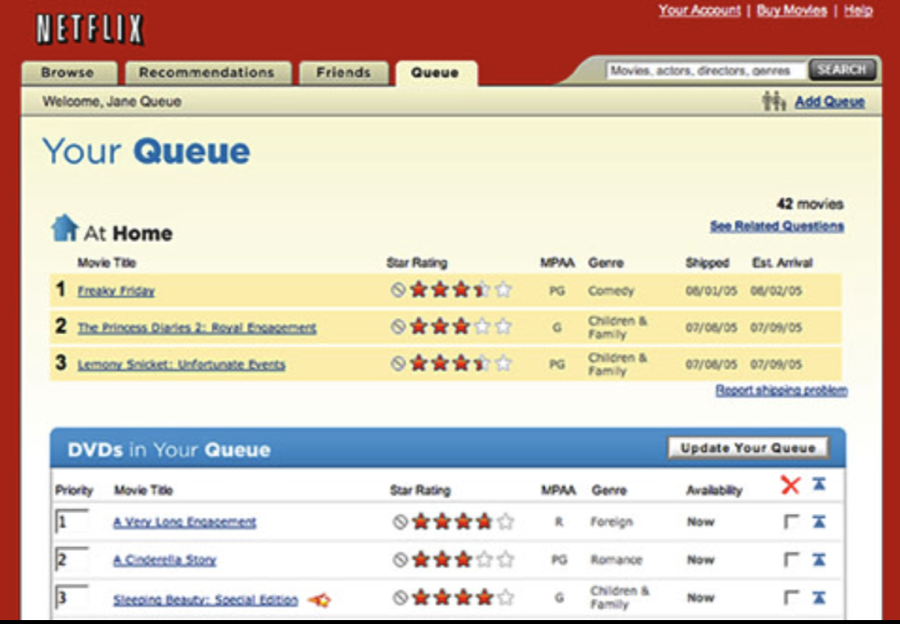Viewport: 900px width, 624px height.
Task: Check remove box for A Very Long Engagement
Action: point(791,522)
